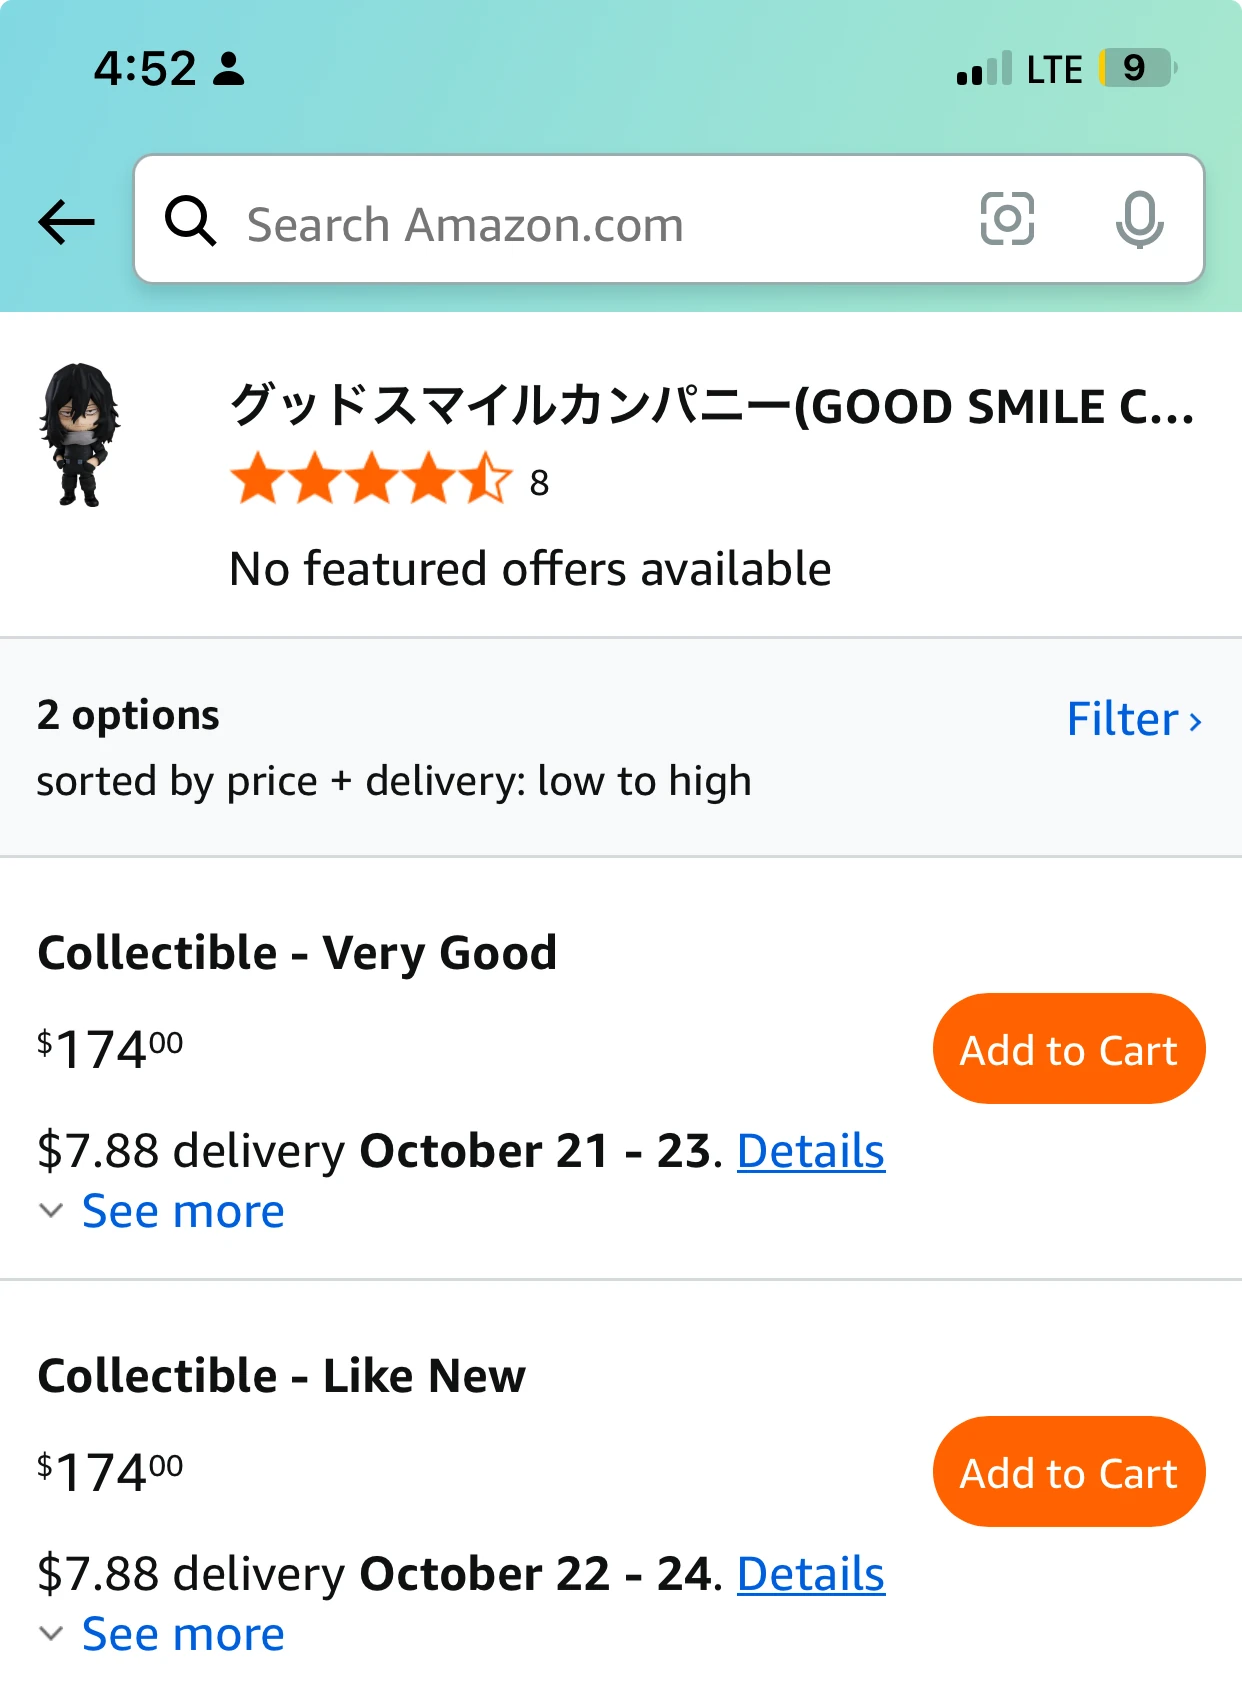Open the camera lens scan icon

click(x=1006, y=219)
